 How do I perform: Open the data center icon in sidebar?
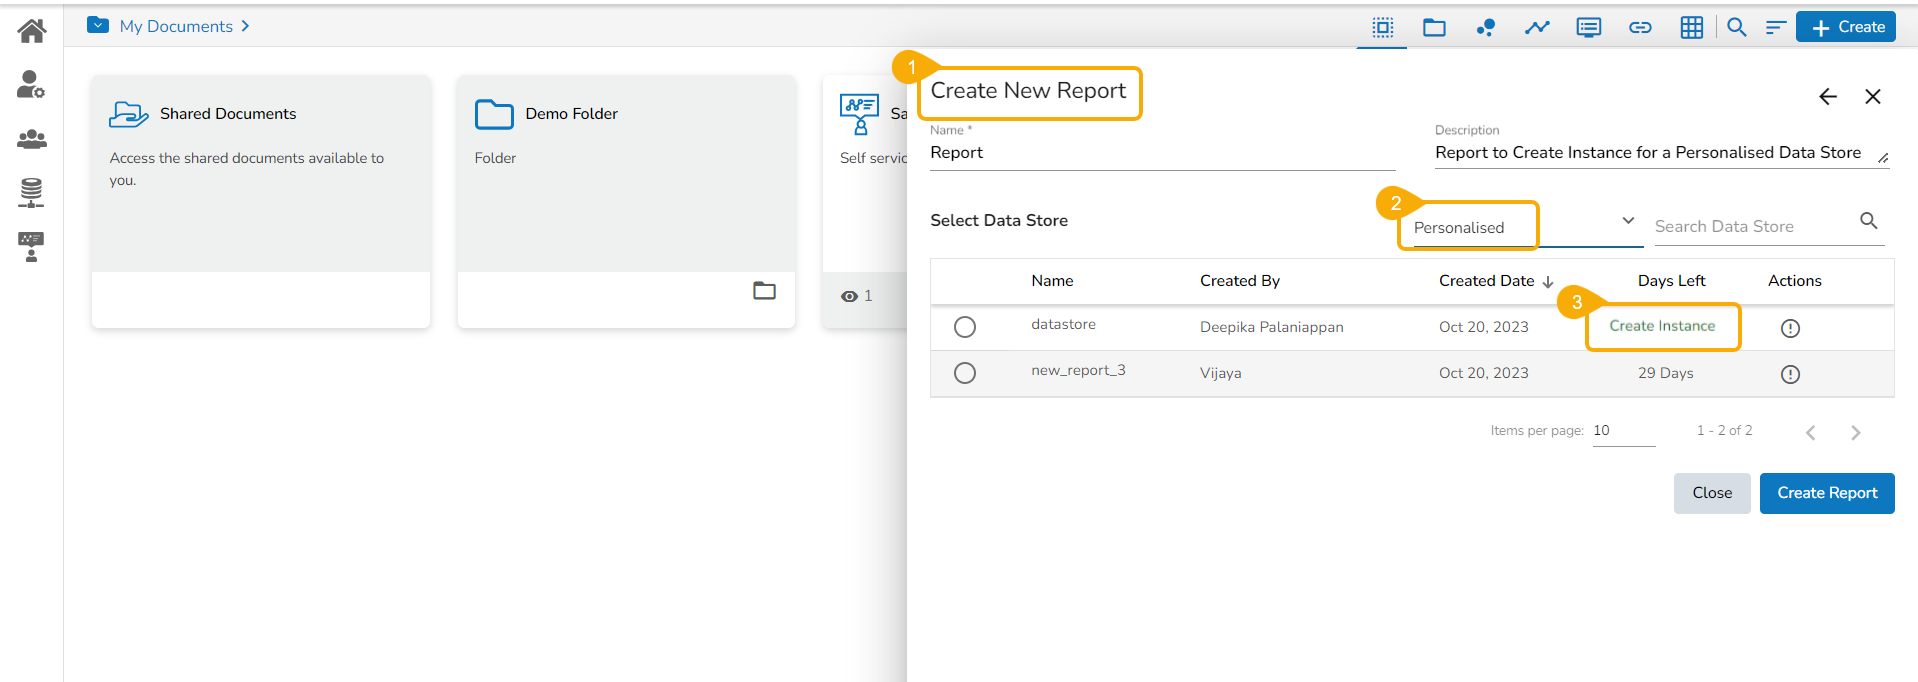click(31, 192)
